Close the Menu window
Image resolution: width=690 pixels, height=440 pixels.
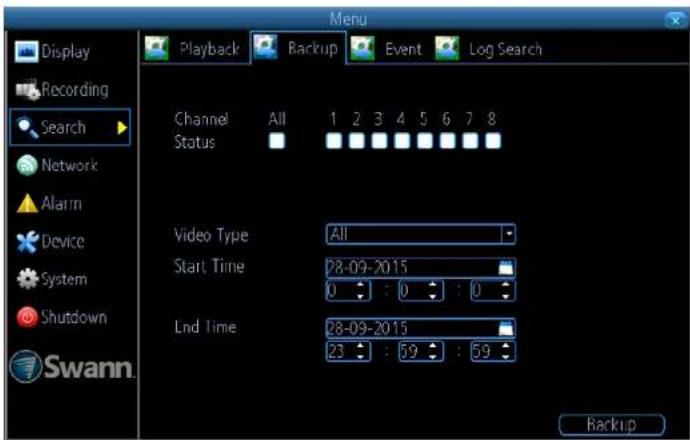[x=675, y=20]
